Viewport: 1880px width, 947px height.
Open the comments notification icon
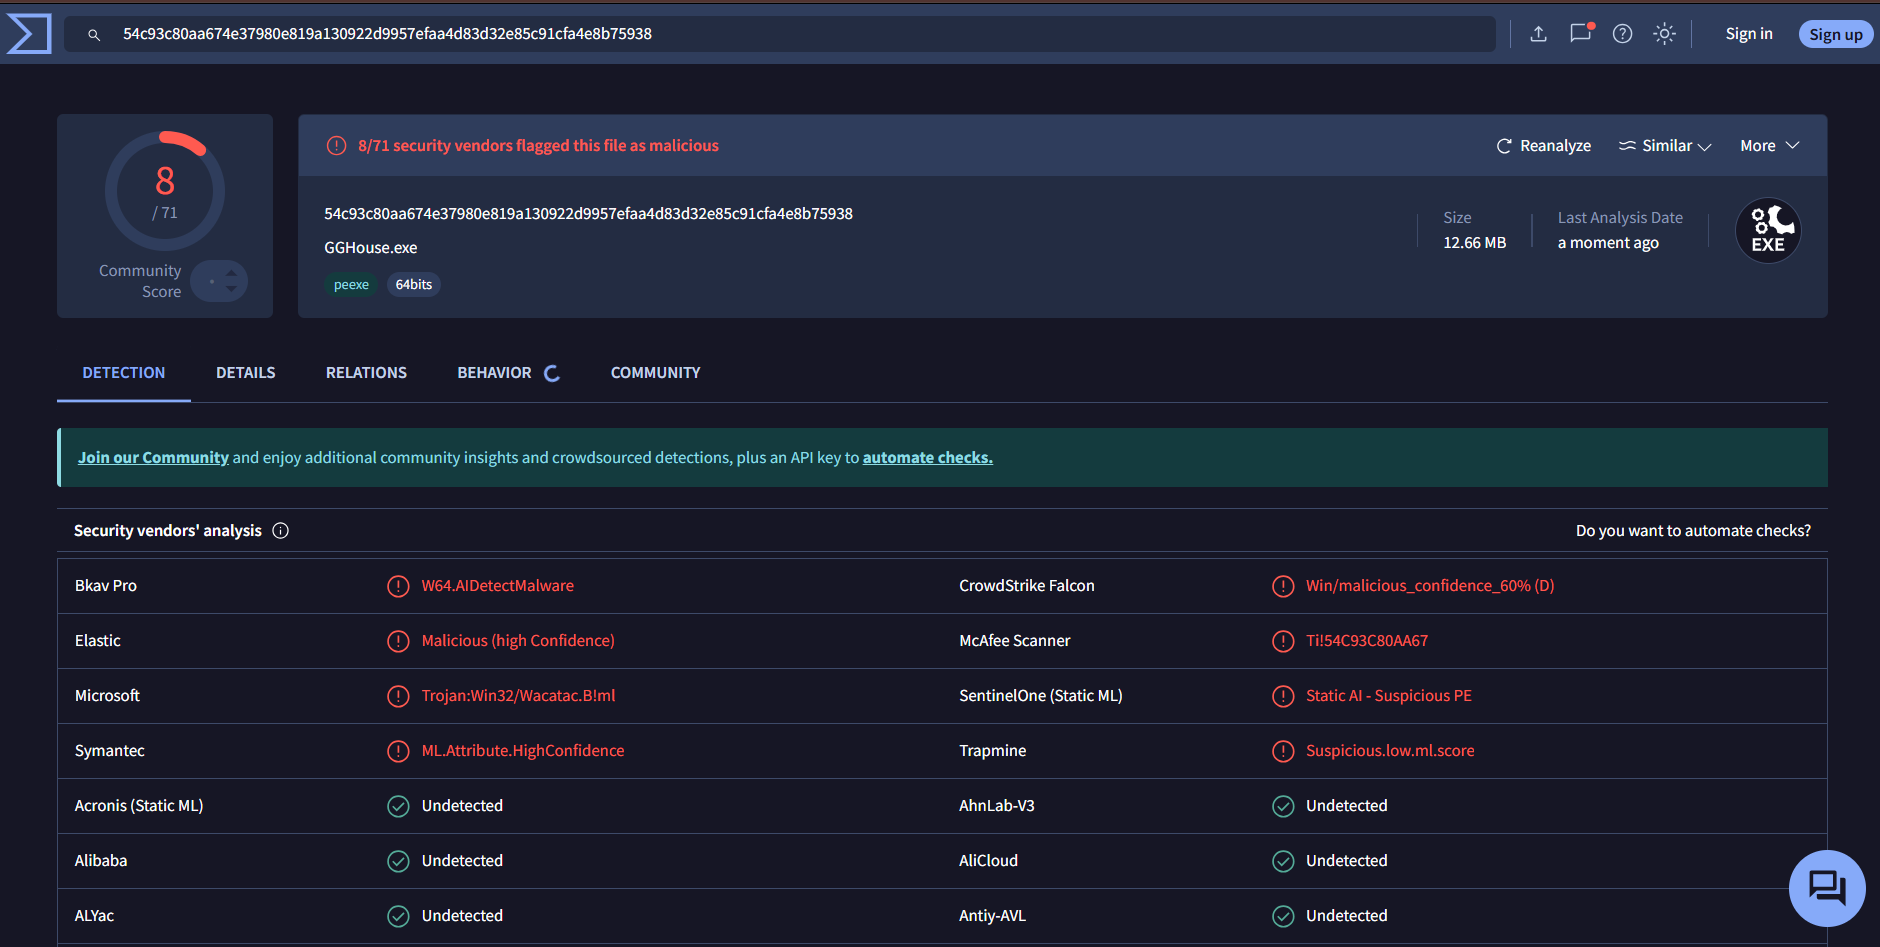[1580, 33]
